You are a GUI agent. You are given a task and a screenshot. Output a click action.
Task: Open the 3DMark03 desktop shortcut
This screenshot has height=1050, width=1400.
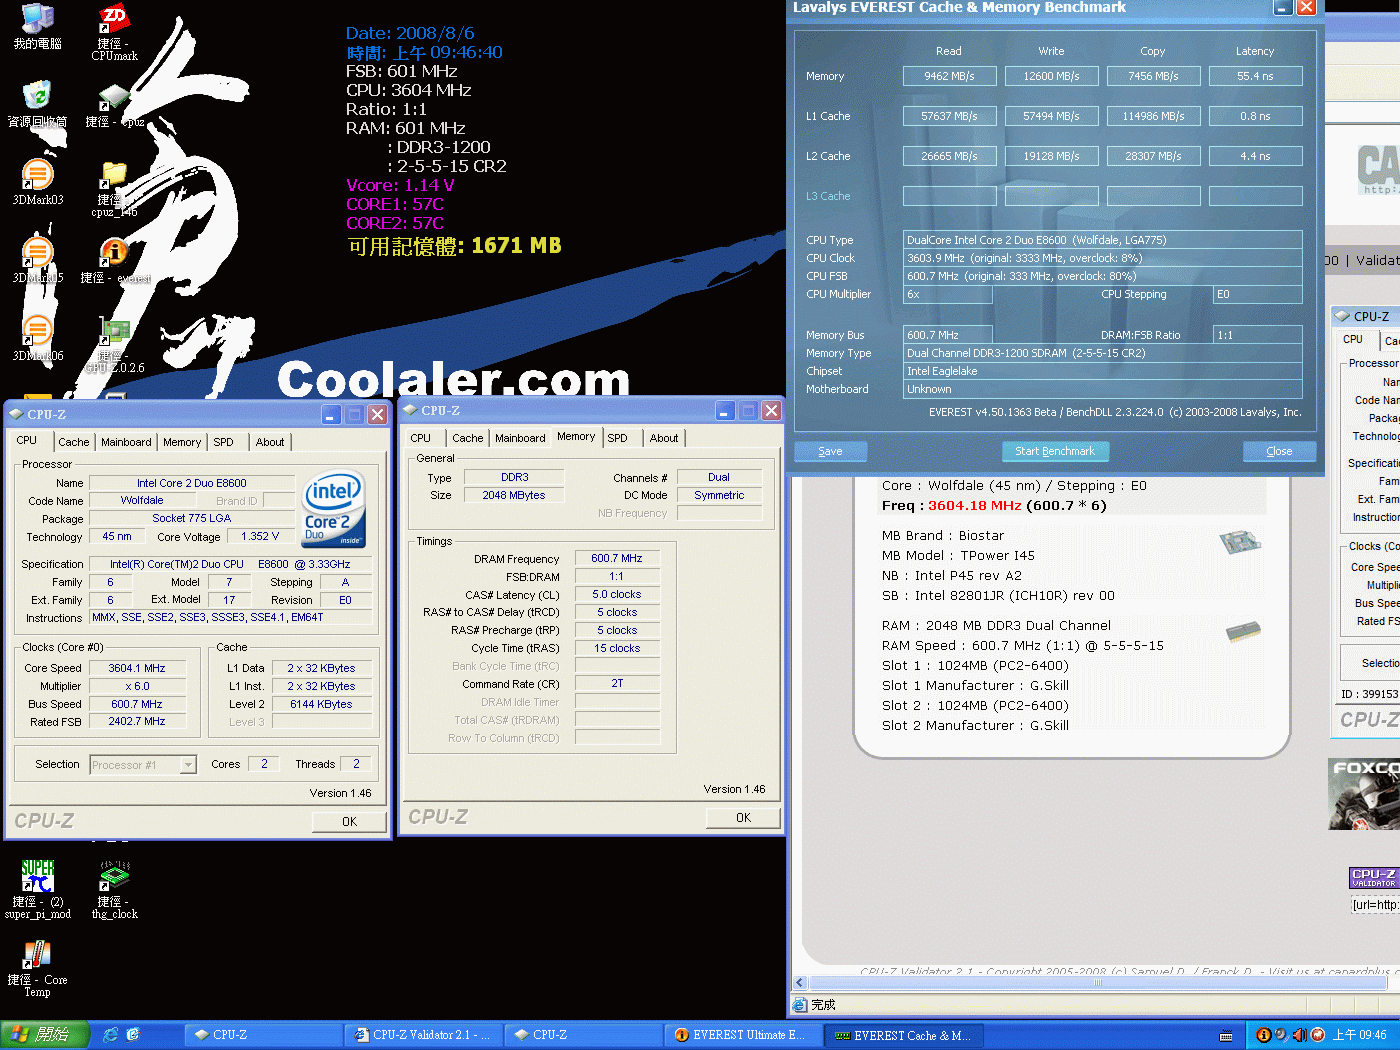click(x=37, y=182)
